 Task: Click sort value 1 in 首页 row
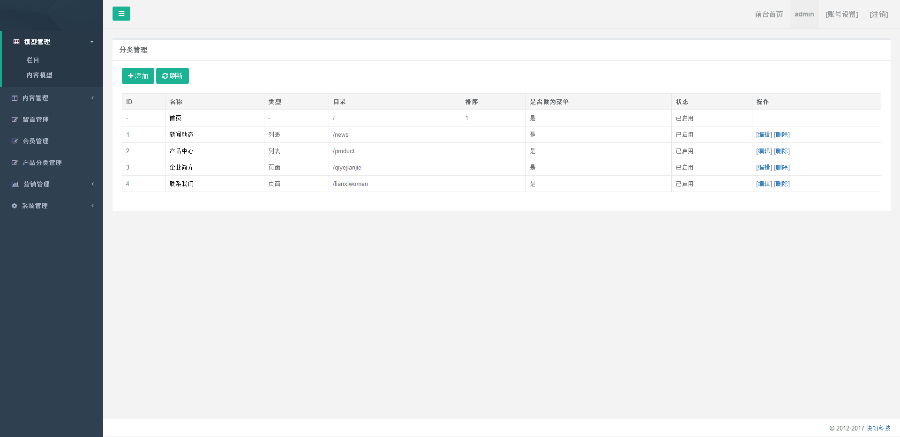(467, 118)
